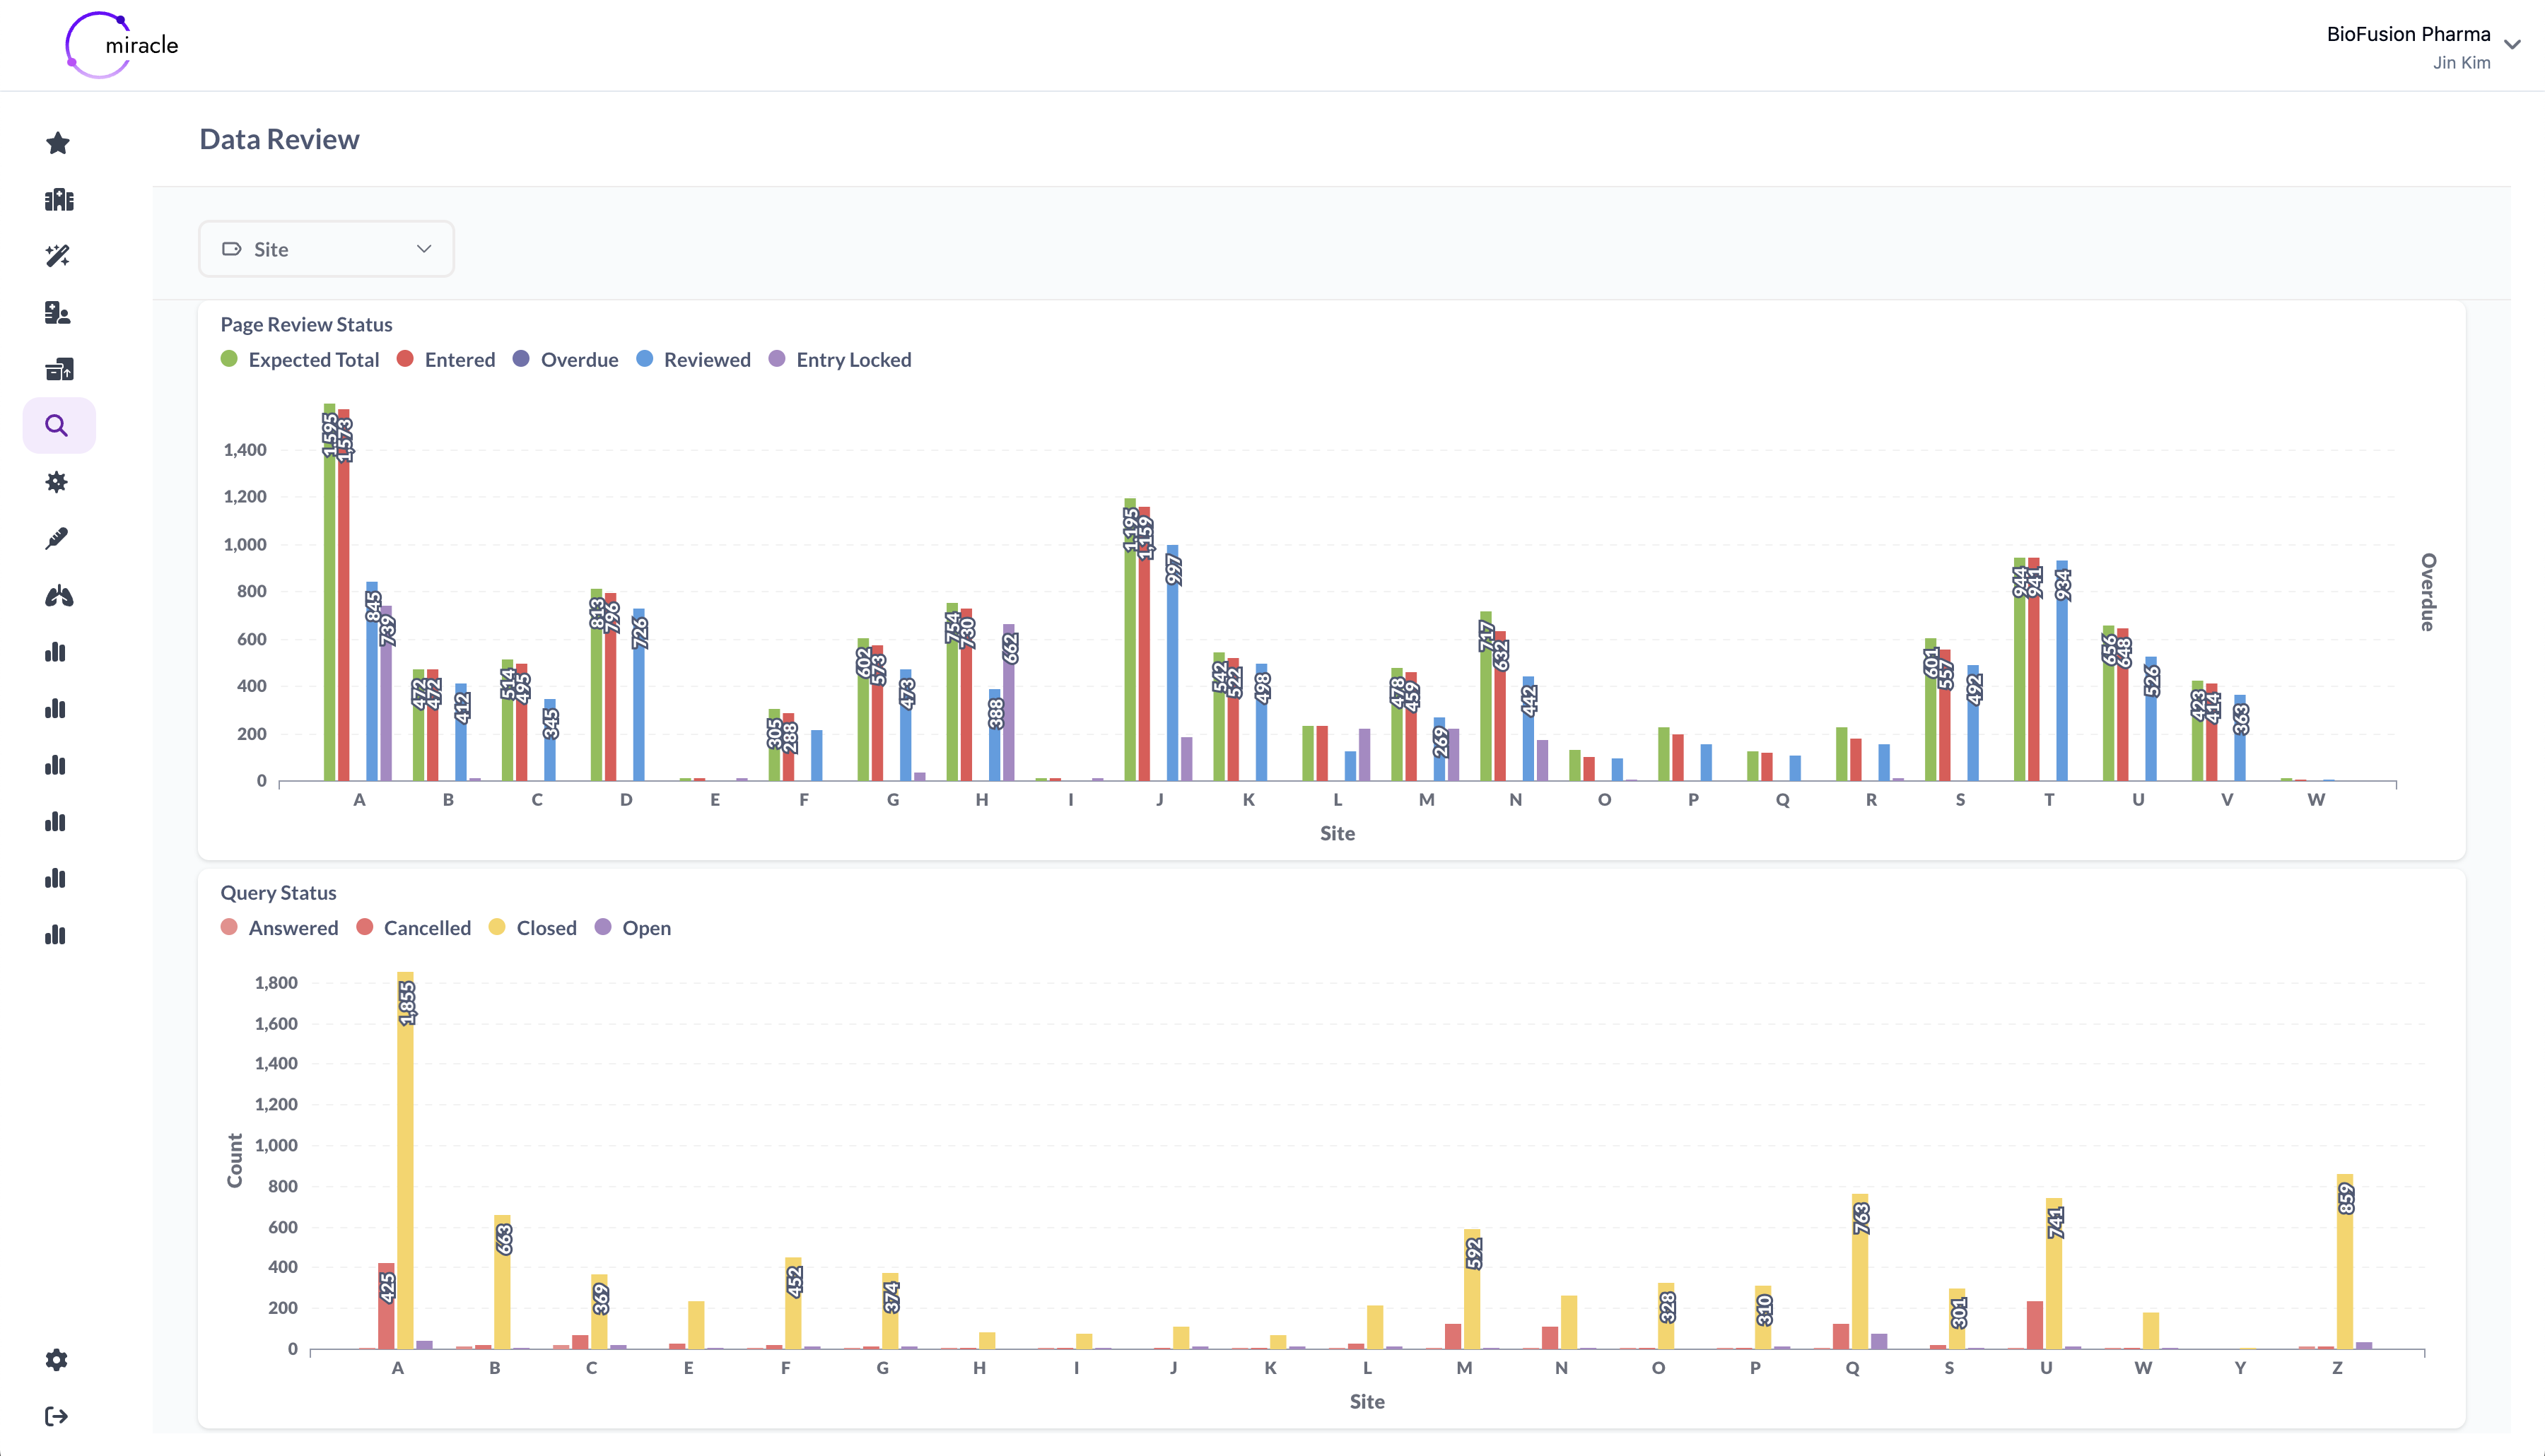2545x1456 pixels.
Task: Click the patient record sidebar icon
Action: [x=58, y=313]
